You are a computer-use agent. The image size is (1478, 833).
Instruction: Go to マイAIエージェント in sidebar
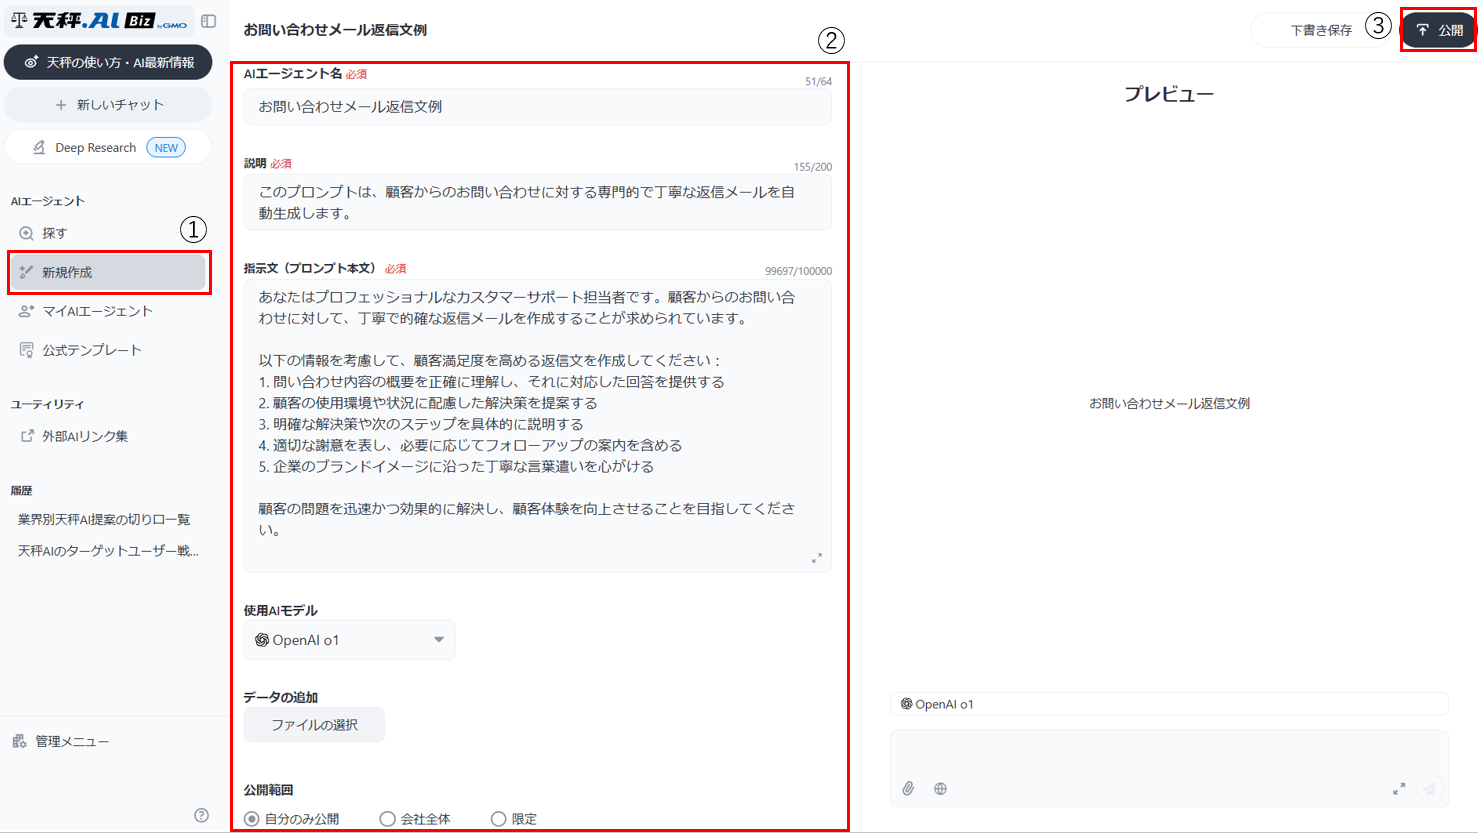pyautogui.click(x=96, y=311)
